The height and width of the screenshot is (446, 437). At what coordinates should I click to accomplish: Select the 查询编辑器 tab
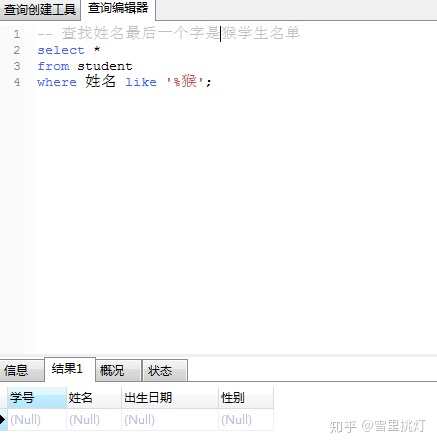coord(118,9)
